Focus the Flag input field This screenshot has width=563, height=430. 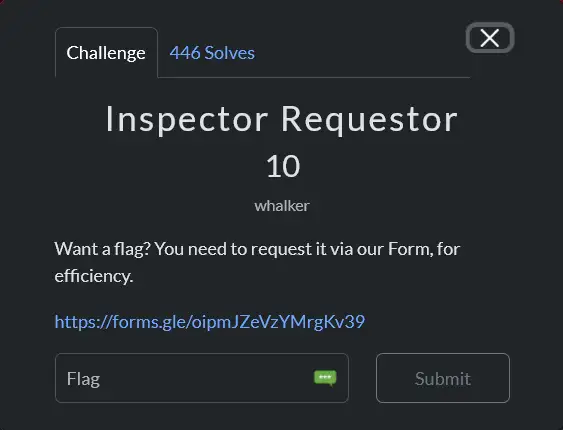(x=202, y=378)
